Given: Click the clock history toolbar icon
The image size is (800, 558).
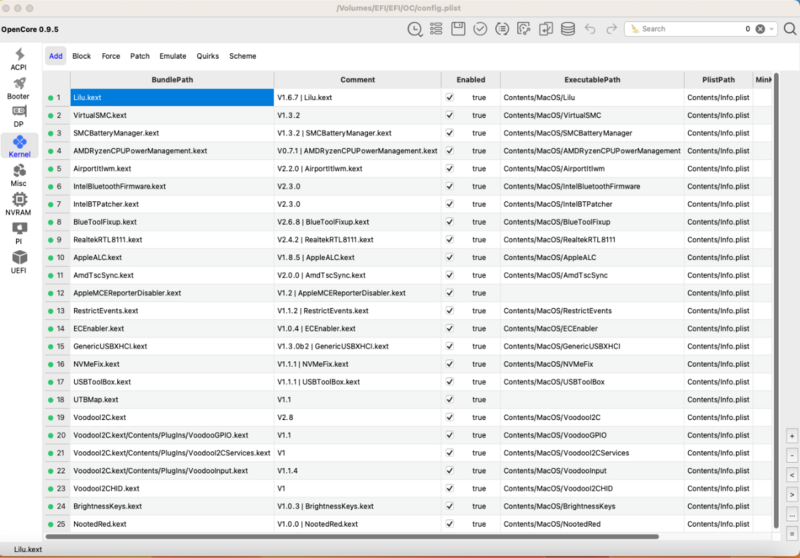Looking at the screenshot, I should point(415,29).
